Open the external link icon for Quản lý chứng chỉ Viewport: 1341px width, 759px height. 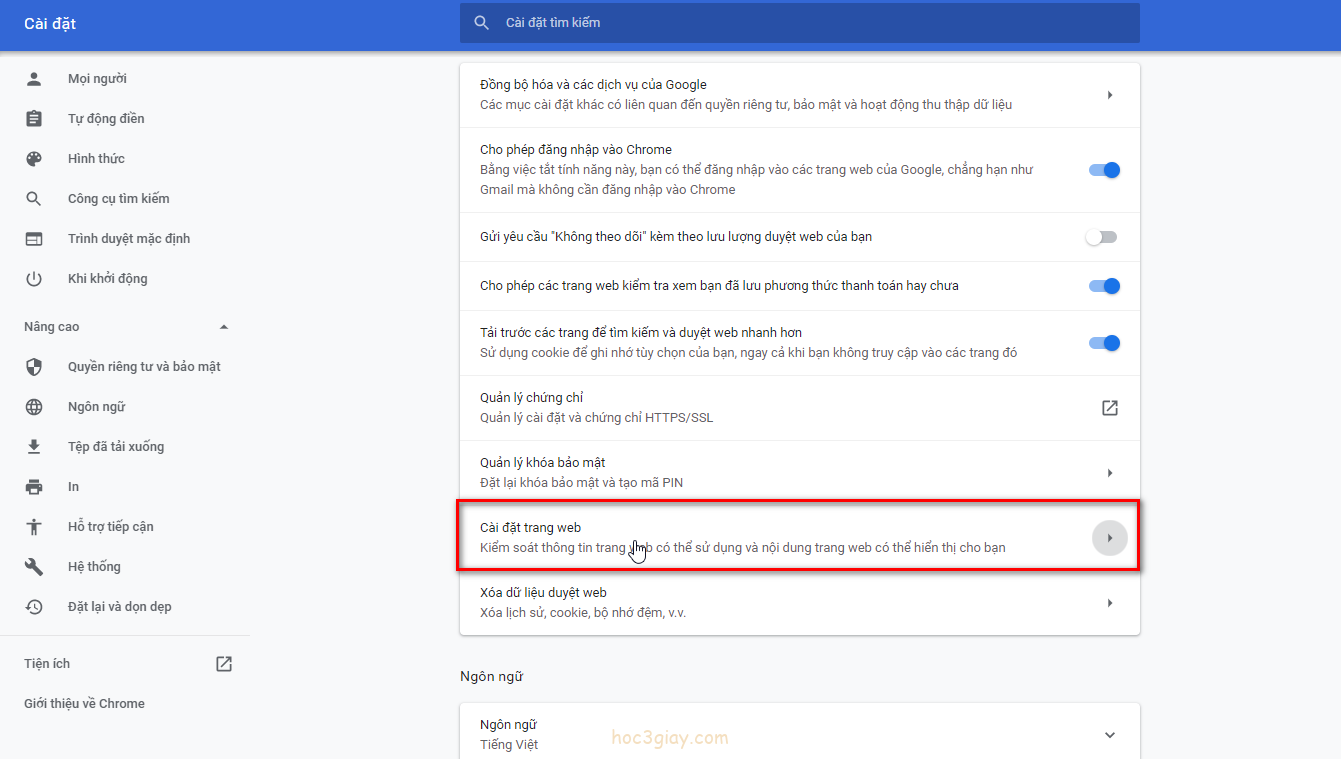point(1109,408)
